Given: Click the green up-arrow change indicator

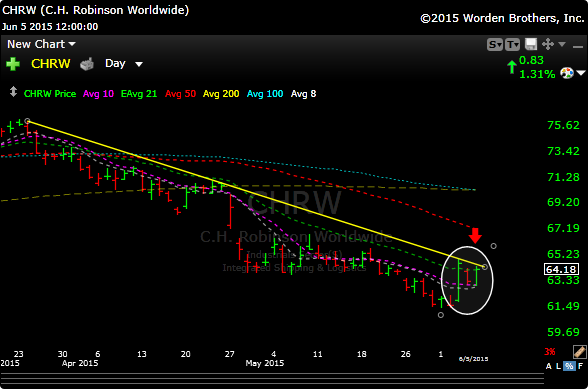Looking at the screenshot, I should pos(512,67).
